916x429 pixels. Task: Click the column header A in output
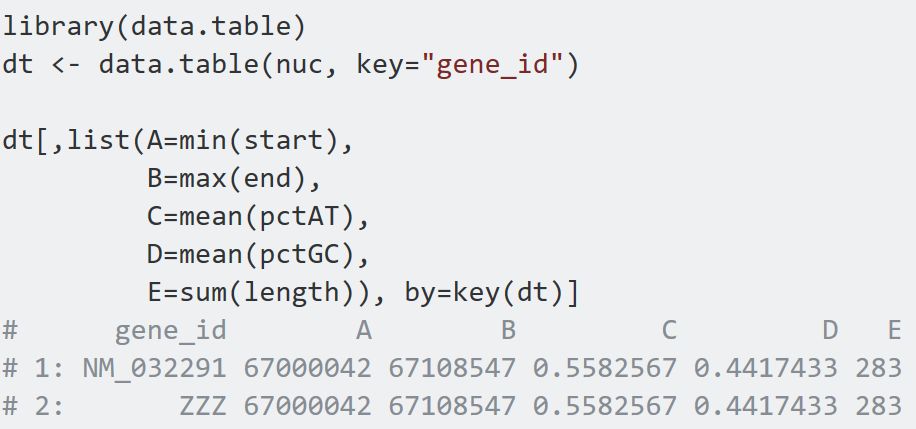point(363,331)
